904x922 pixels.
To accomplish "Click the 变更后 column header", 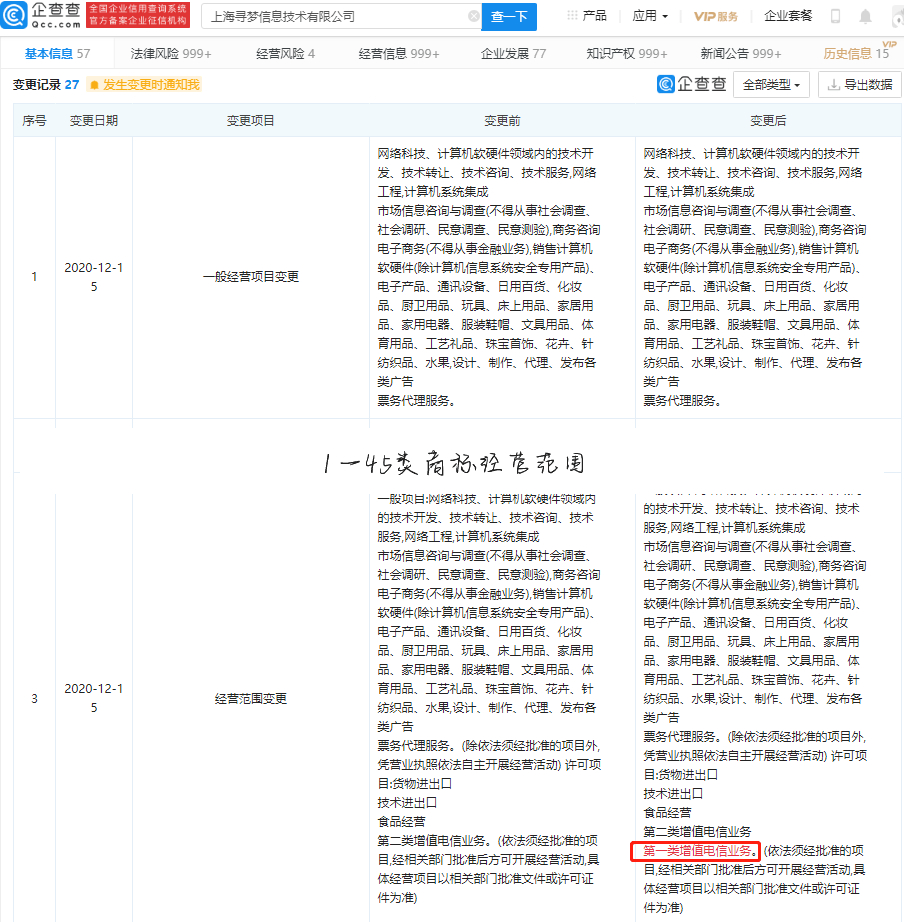I will (768, 121).
